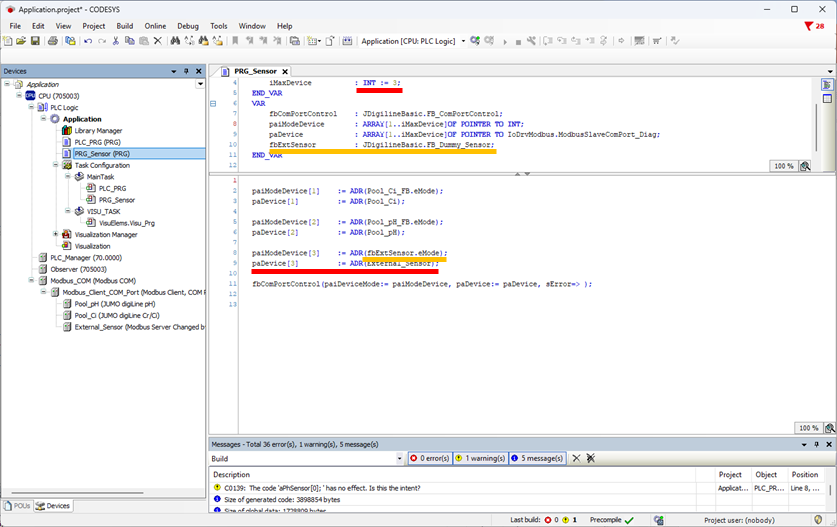
Task: Click the Devices panel horizontal scrollbar
Action: 77,493
